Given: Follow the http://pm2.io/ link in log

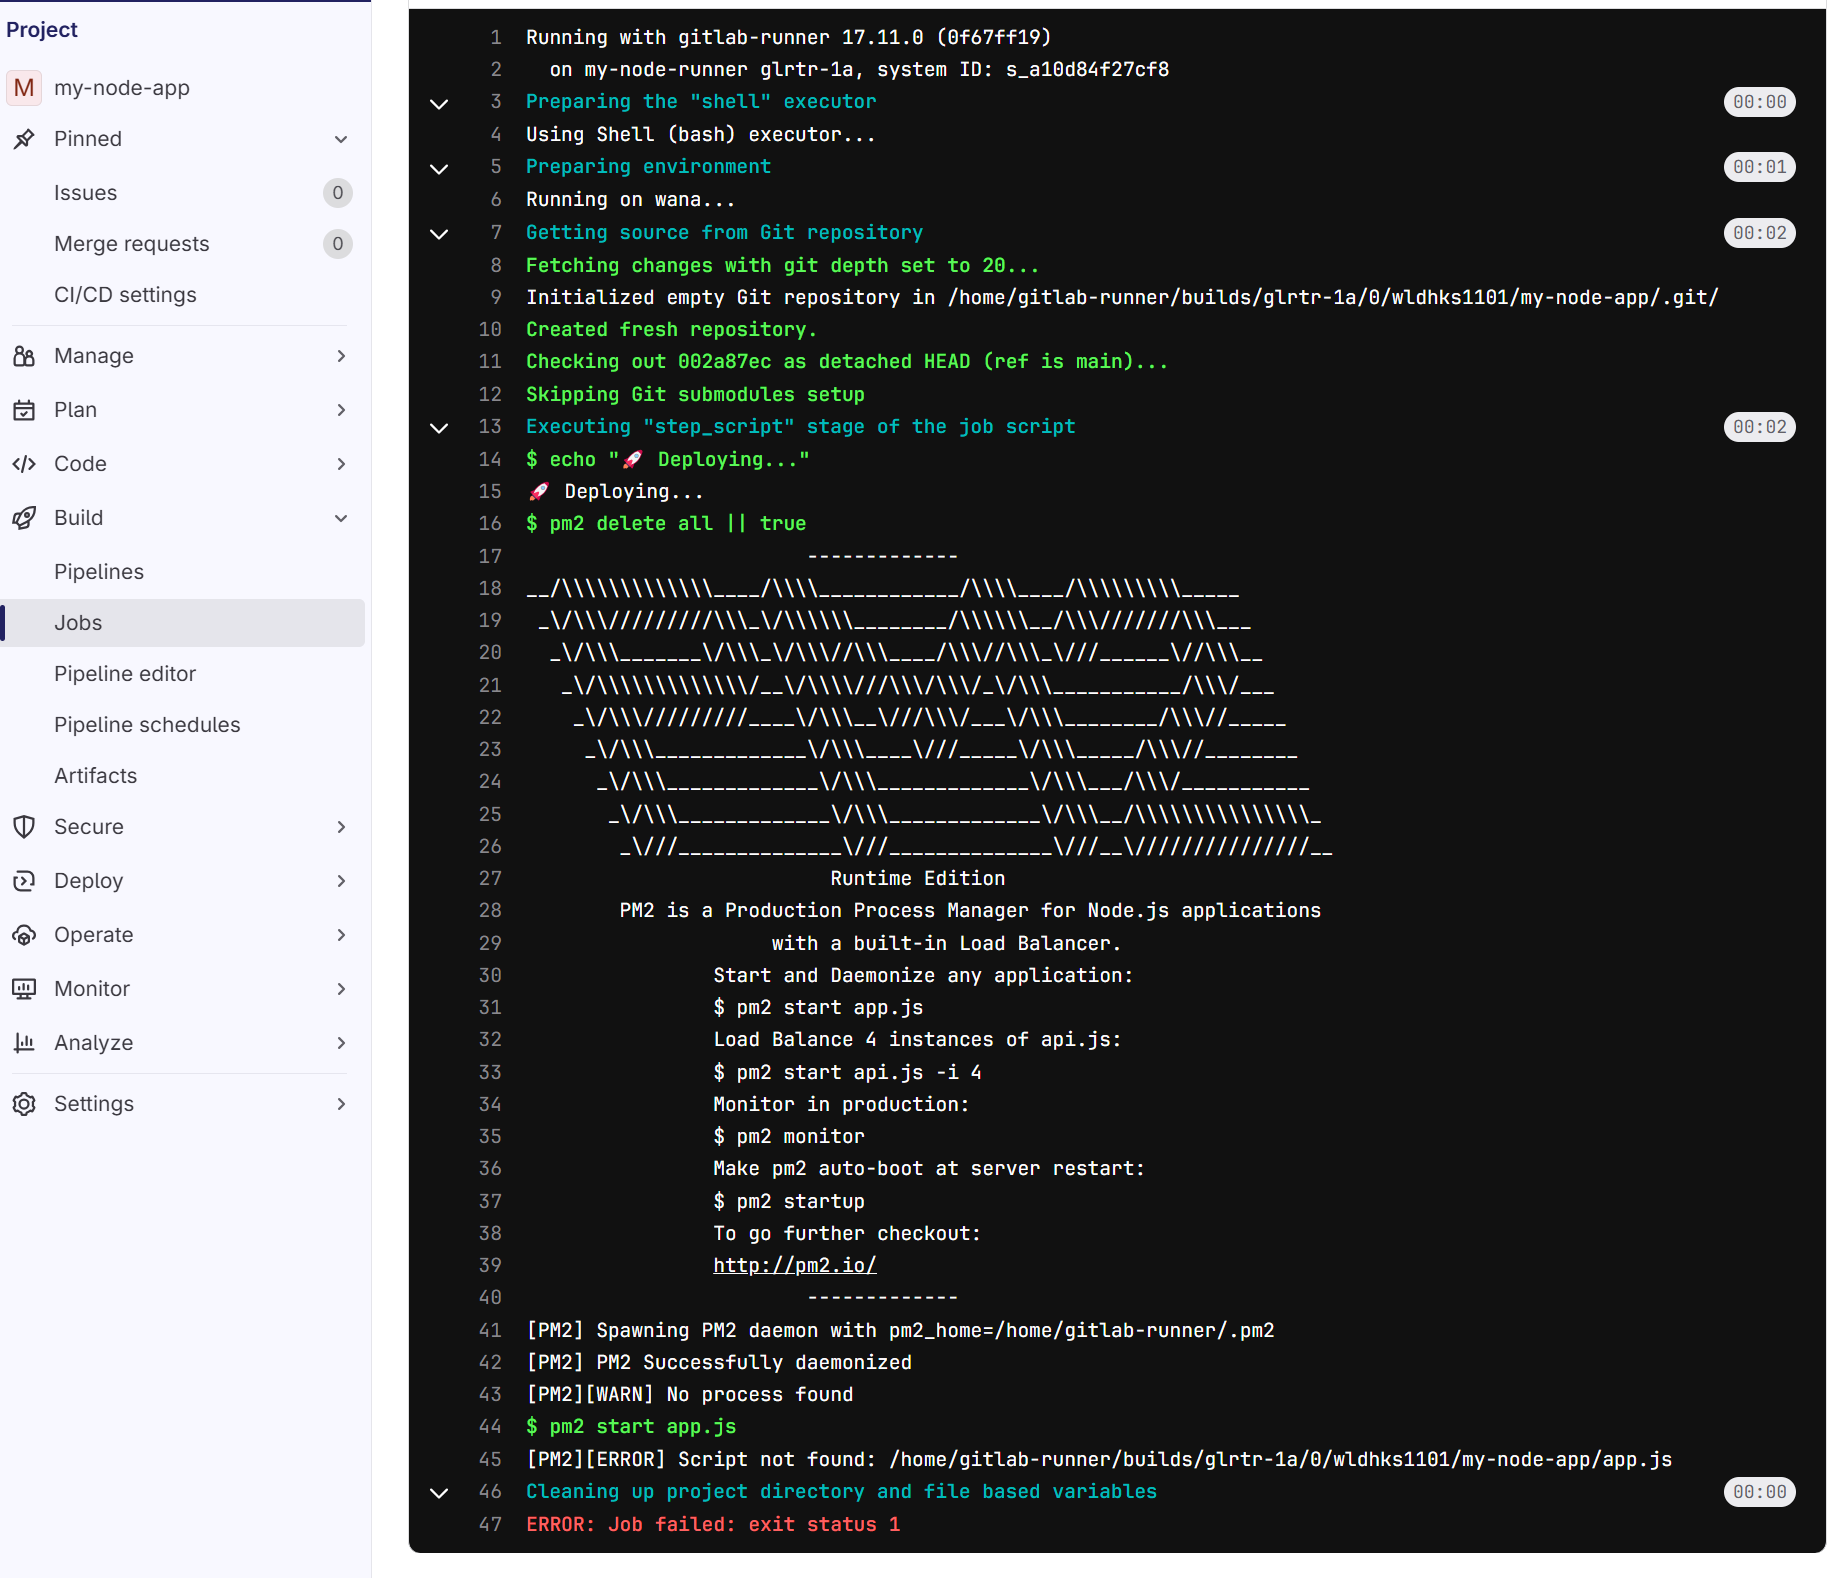Looking at the screenshot, I should (795, 1265).
